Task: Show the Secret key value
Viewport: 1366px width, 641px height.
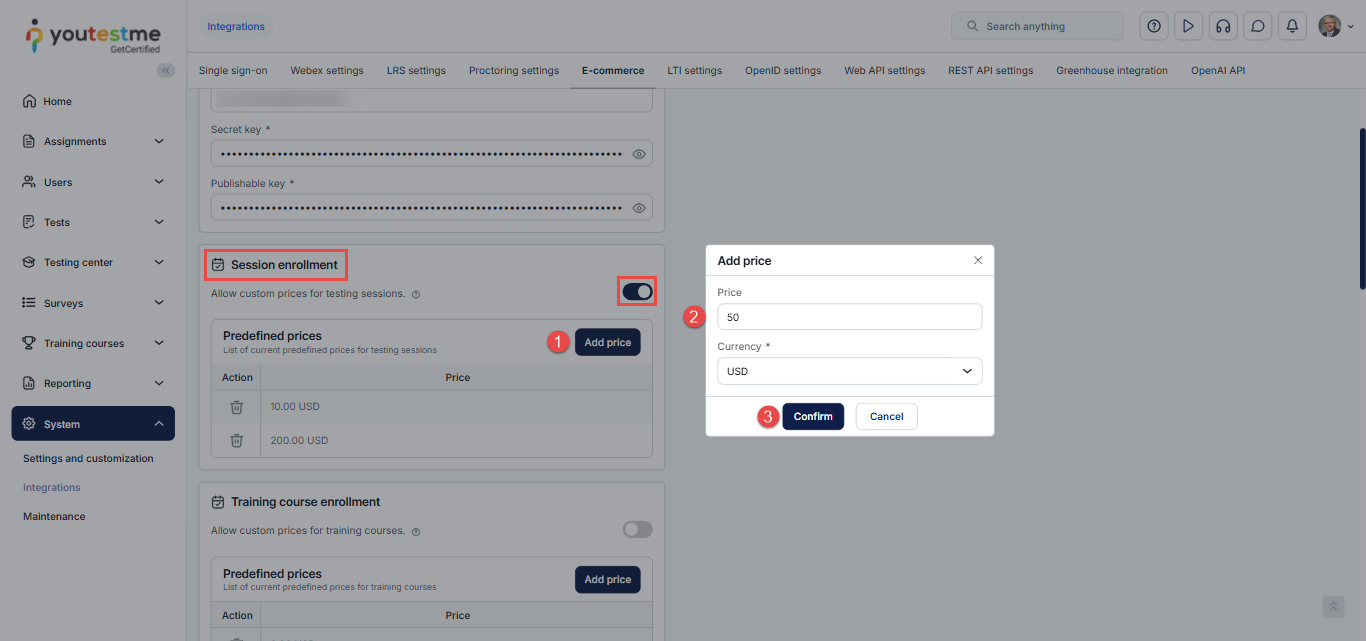Action: pos(640,154)
